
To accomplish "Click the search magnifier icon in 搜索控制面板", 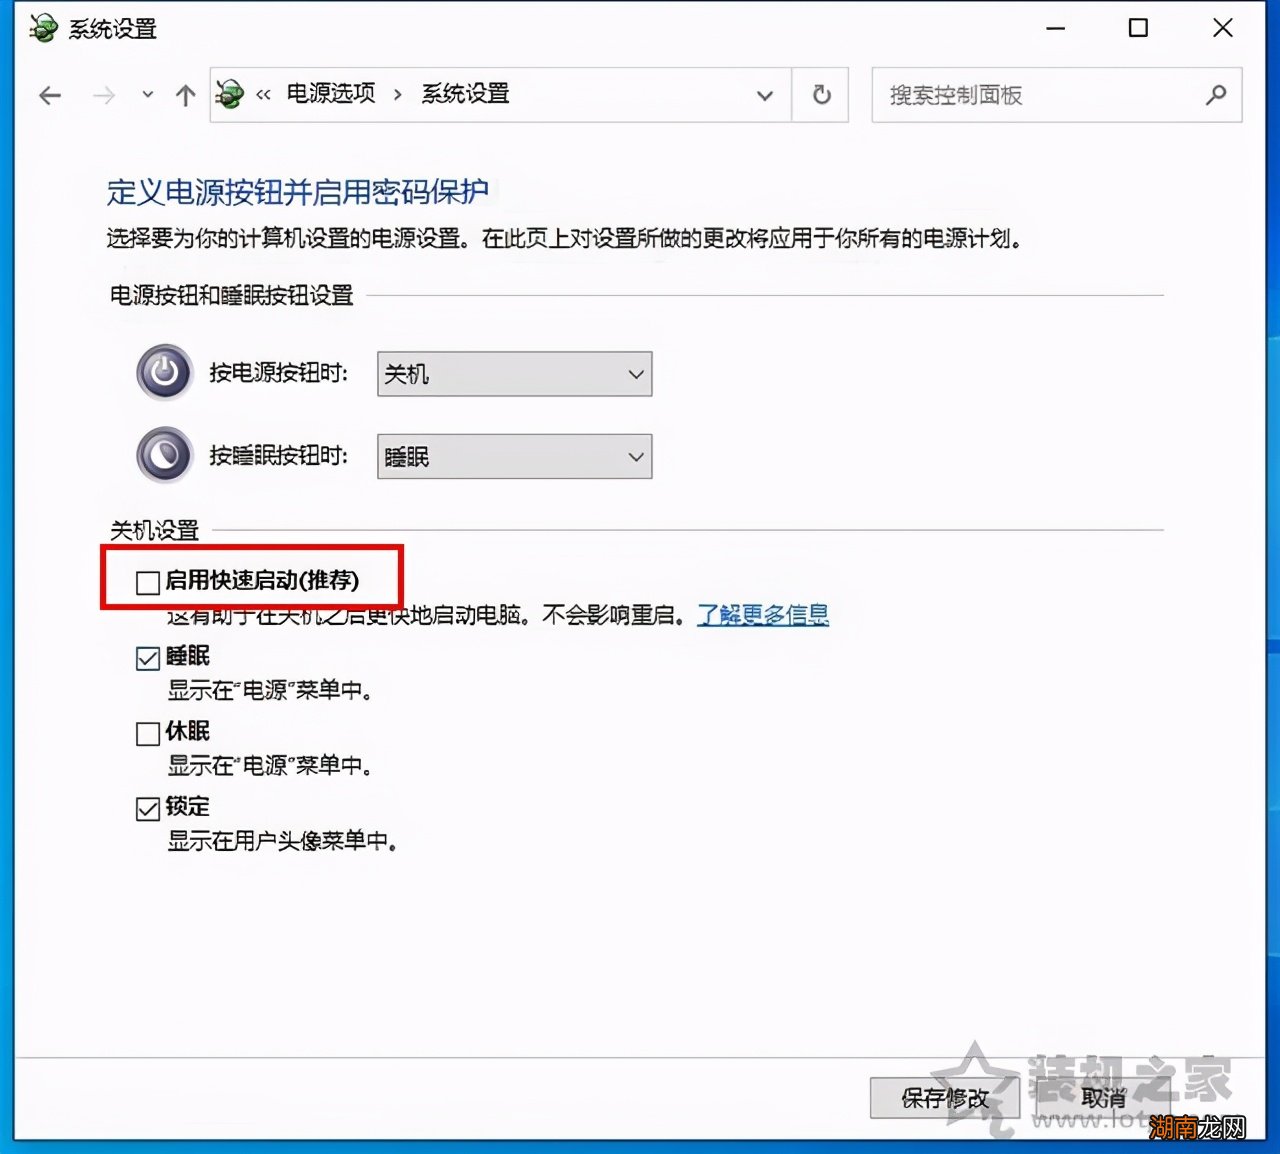I will pyautogui.click(x=1216, y=95).
